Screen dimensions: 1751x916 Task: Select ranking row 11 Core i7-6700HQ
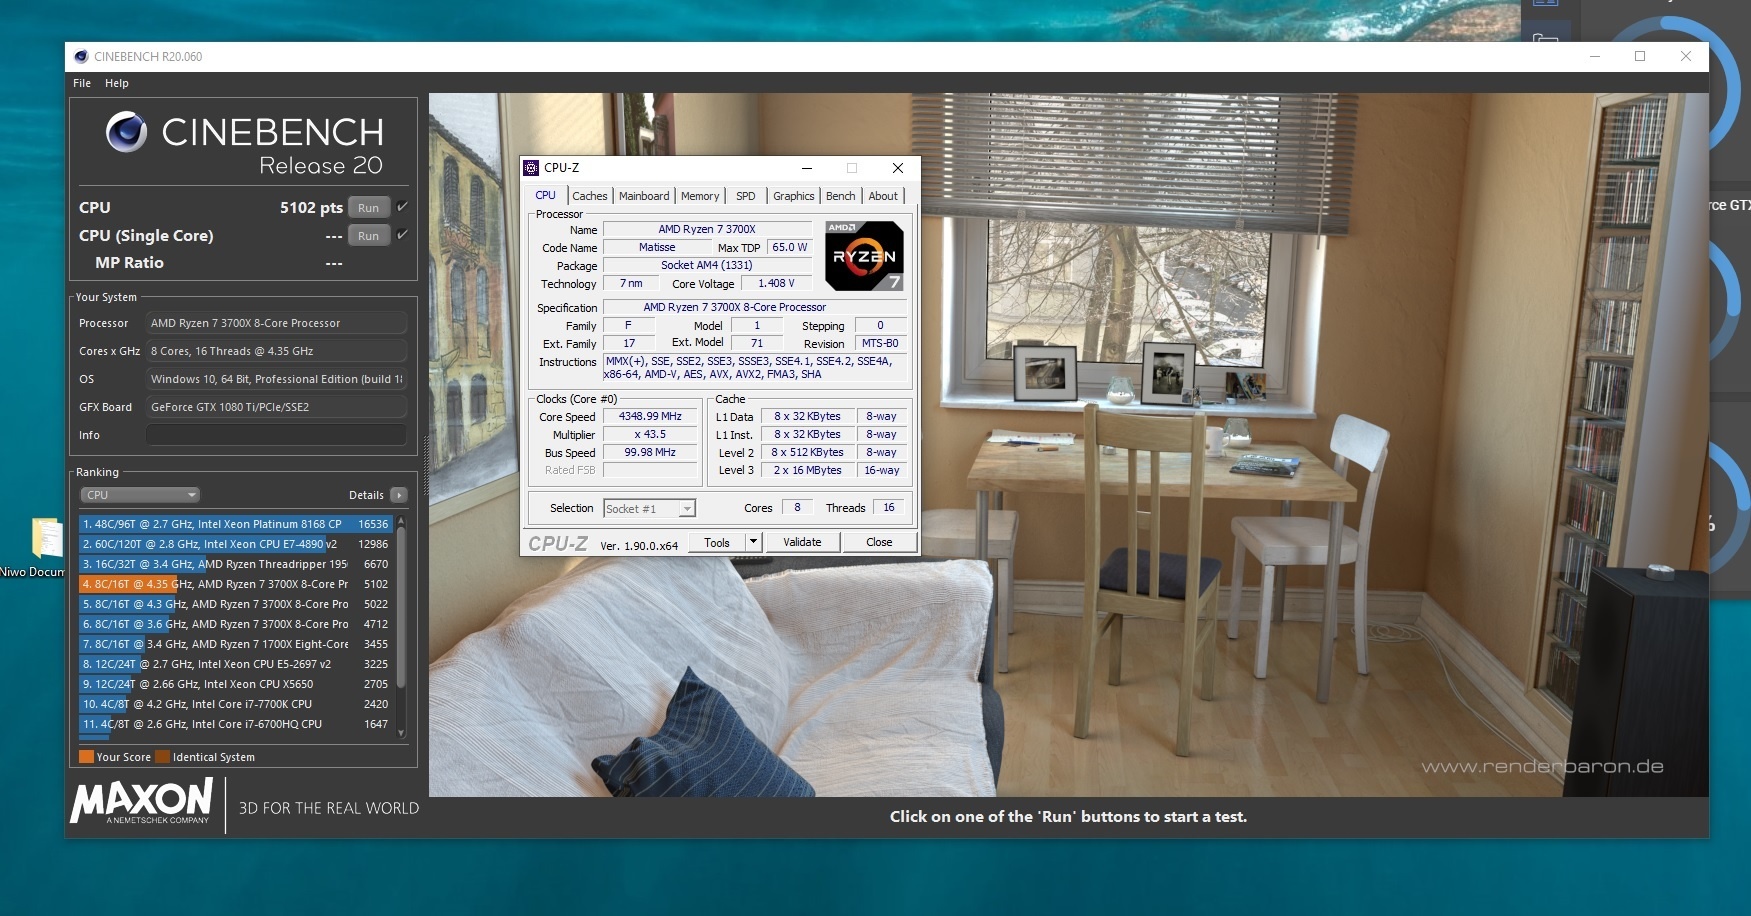pos(236,724)
